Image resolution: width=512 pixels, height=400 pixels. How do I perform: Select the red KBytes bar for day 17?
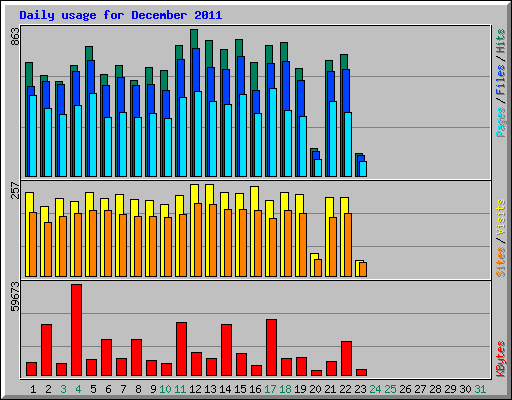point(271,348)
